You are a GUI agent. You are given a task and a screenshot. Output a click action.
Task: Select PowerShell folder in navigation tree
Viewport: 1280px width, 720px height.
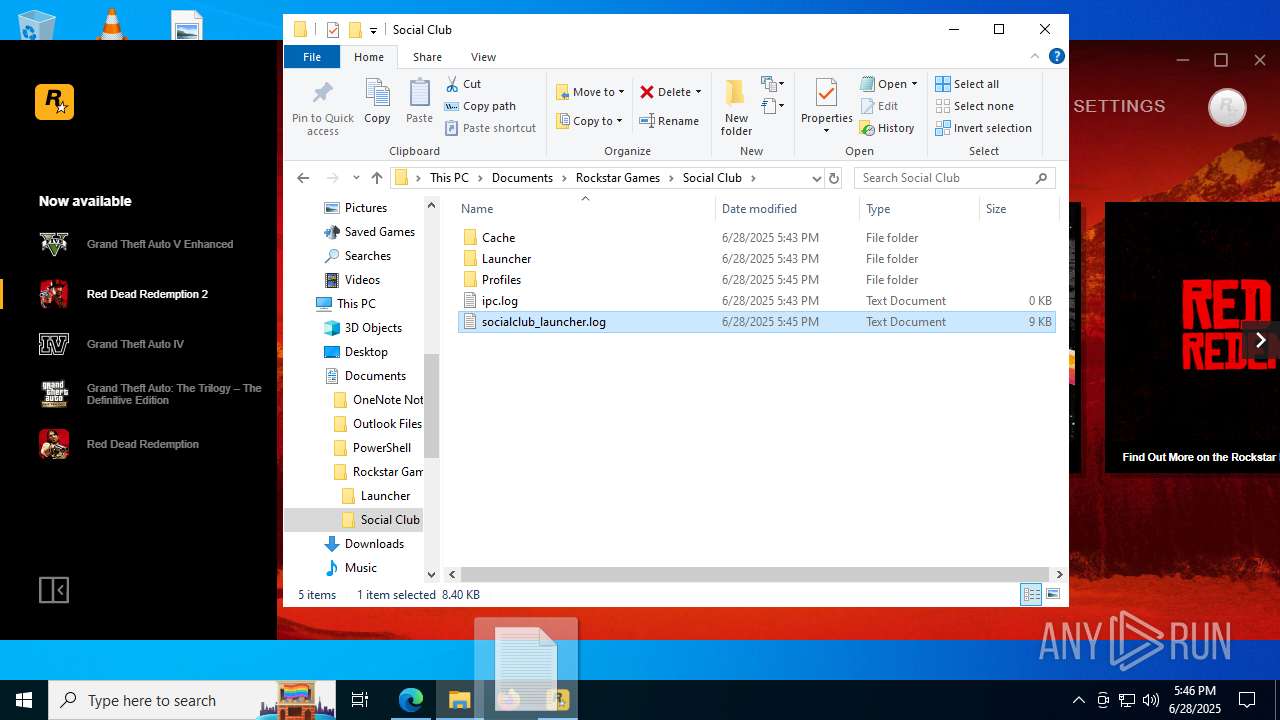tap(381, 448)
